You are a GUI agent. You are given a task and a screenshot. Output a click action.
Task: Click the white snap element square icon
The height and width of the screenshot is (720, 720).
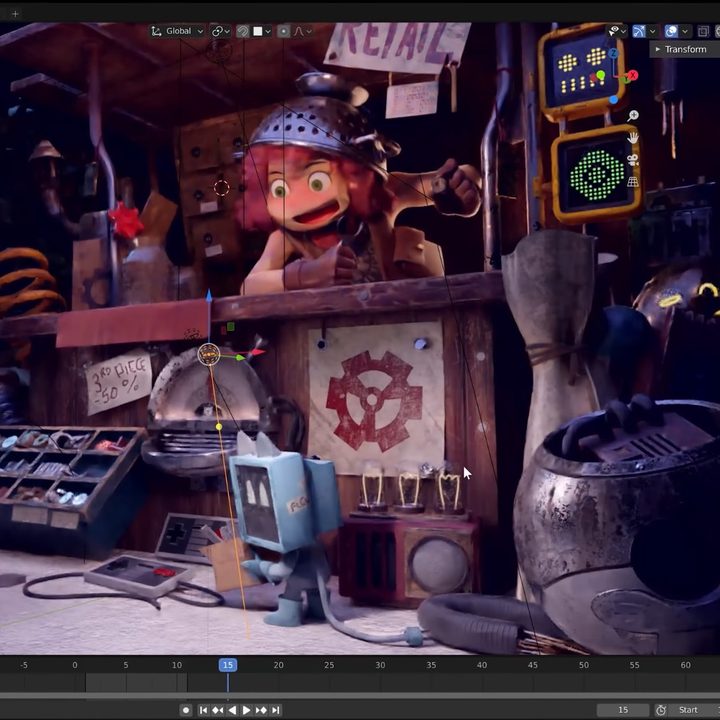click(x=258, y=31)
